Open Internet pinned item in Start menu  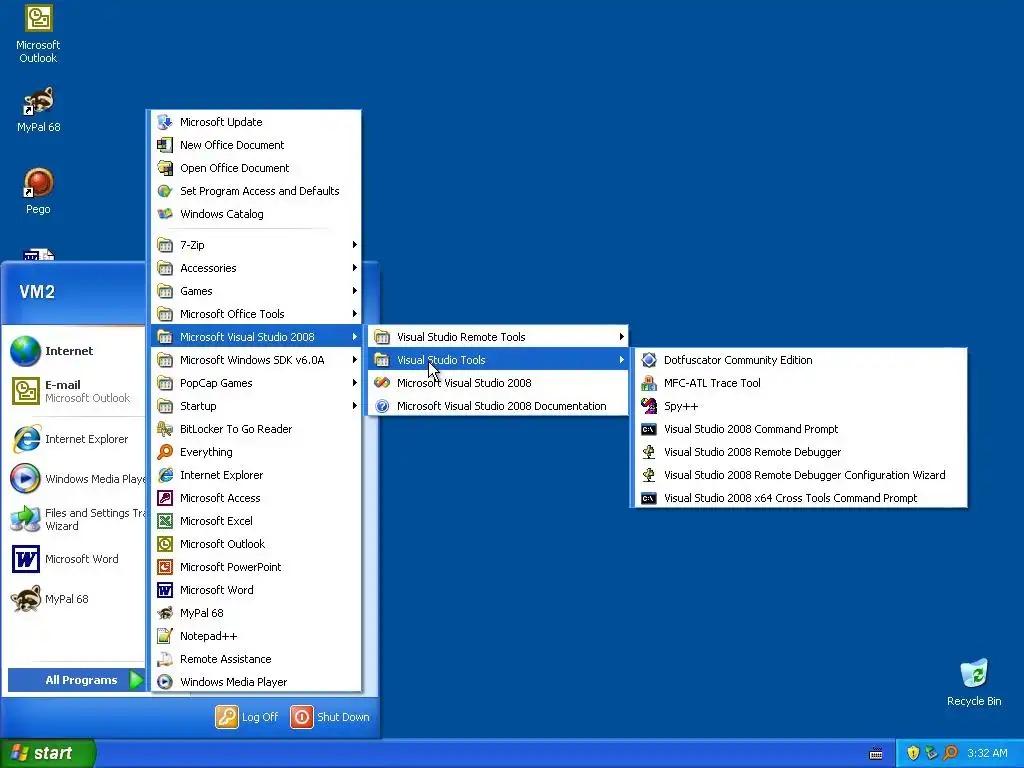coord(74,351)
